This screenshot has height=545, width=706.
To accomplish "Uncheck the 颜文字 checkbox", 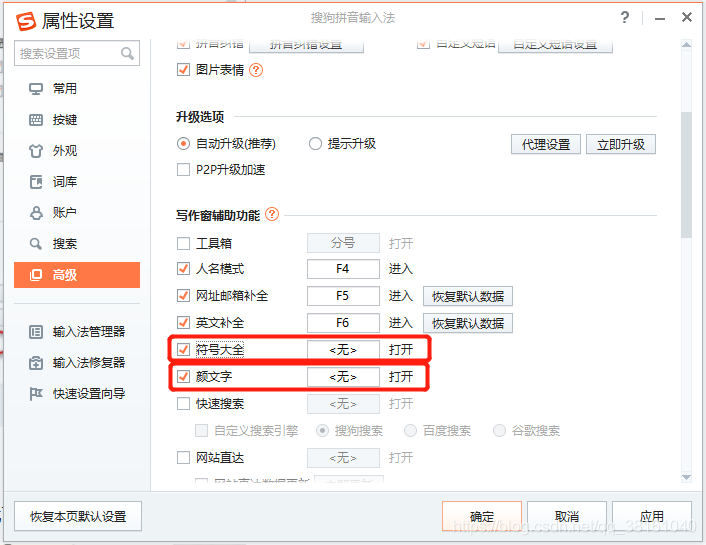I will (183, 377).
